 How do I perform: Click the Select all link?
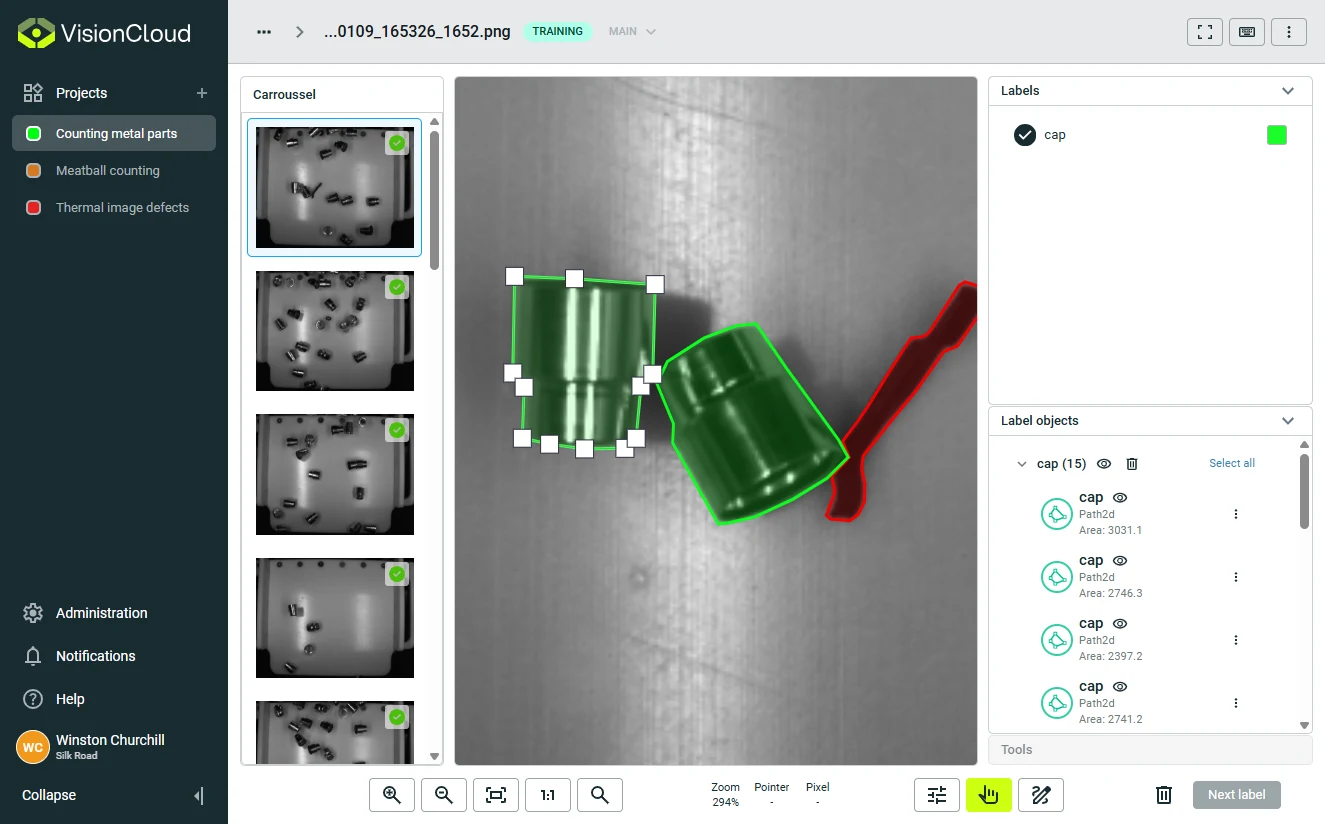point(1232,464)
